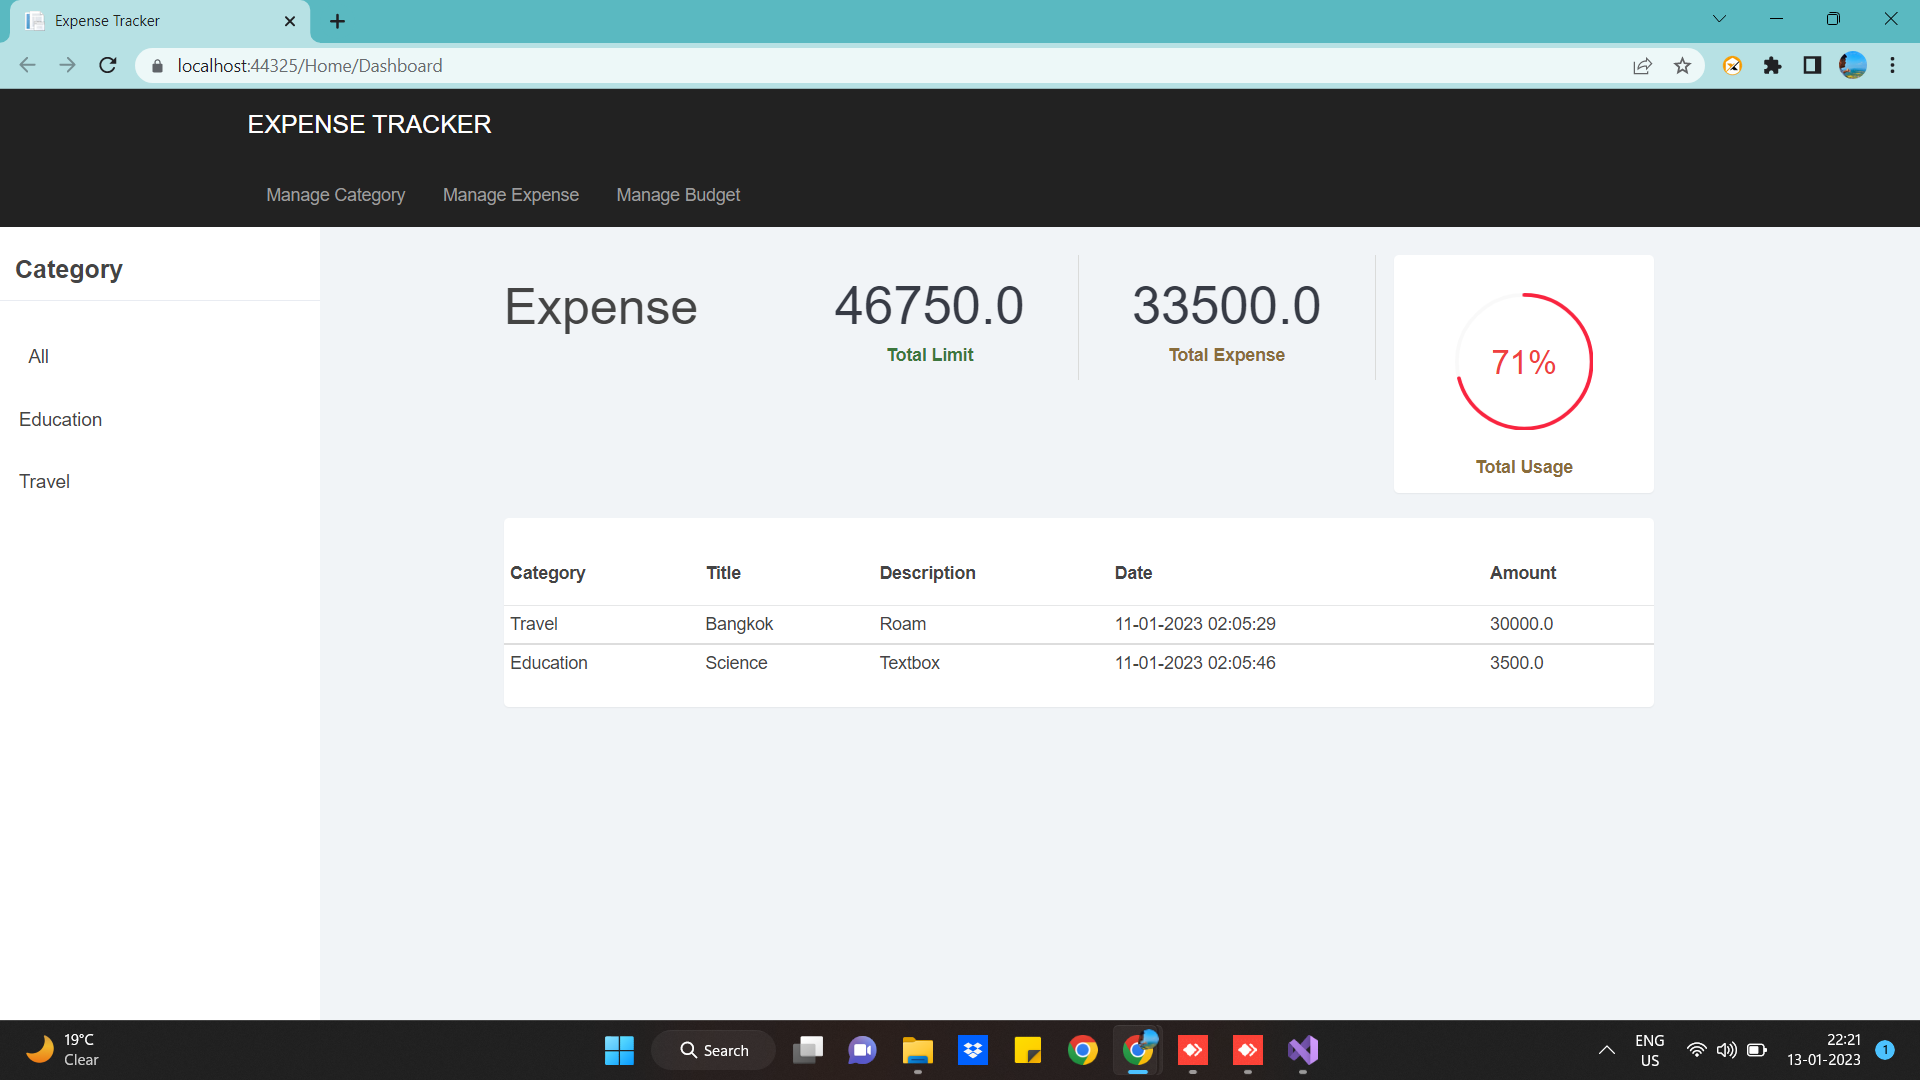The image size is (1920, 1080).
Task: Open Sticky Notes from the taskbar
Action: tap(1027, 1050)
